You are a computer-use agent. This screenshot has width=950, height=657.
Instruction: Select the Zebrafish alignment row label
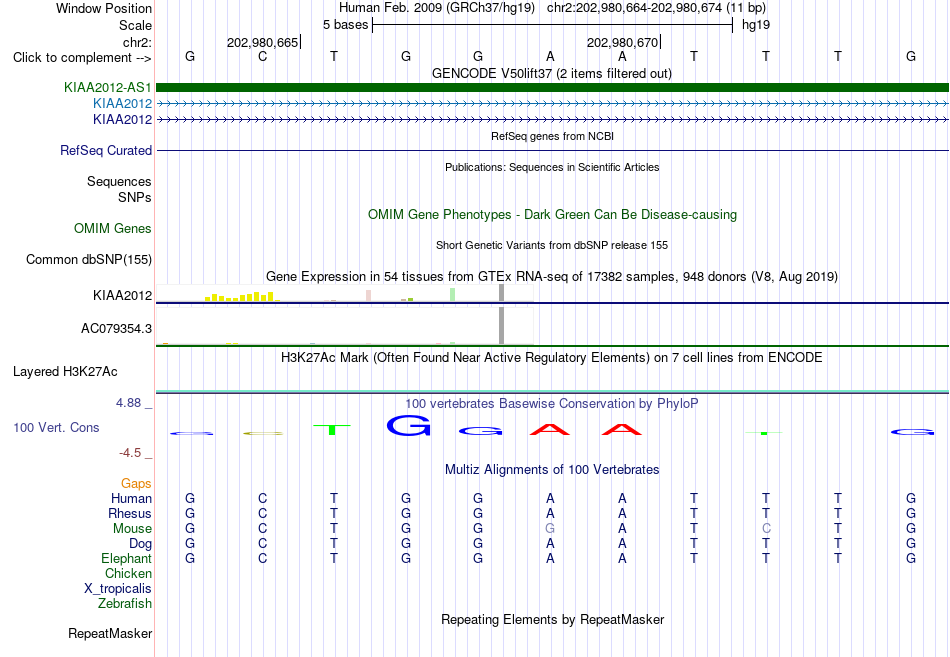point(125,604)
